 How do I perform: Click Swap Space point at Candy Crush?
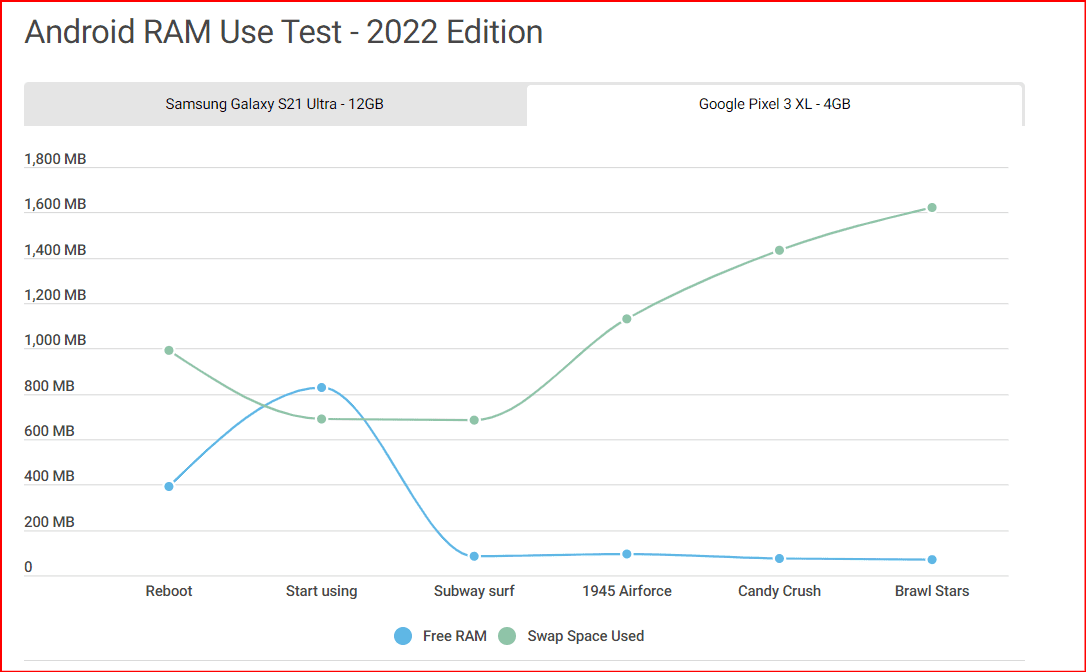click(x=779, y=250)
